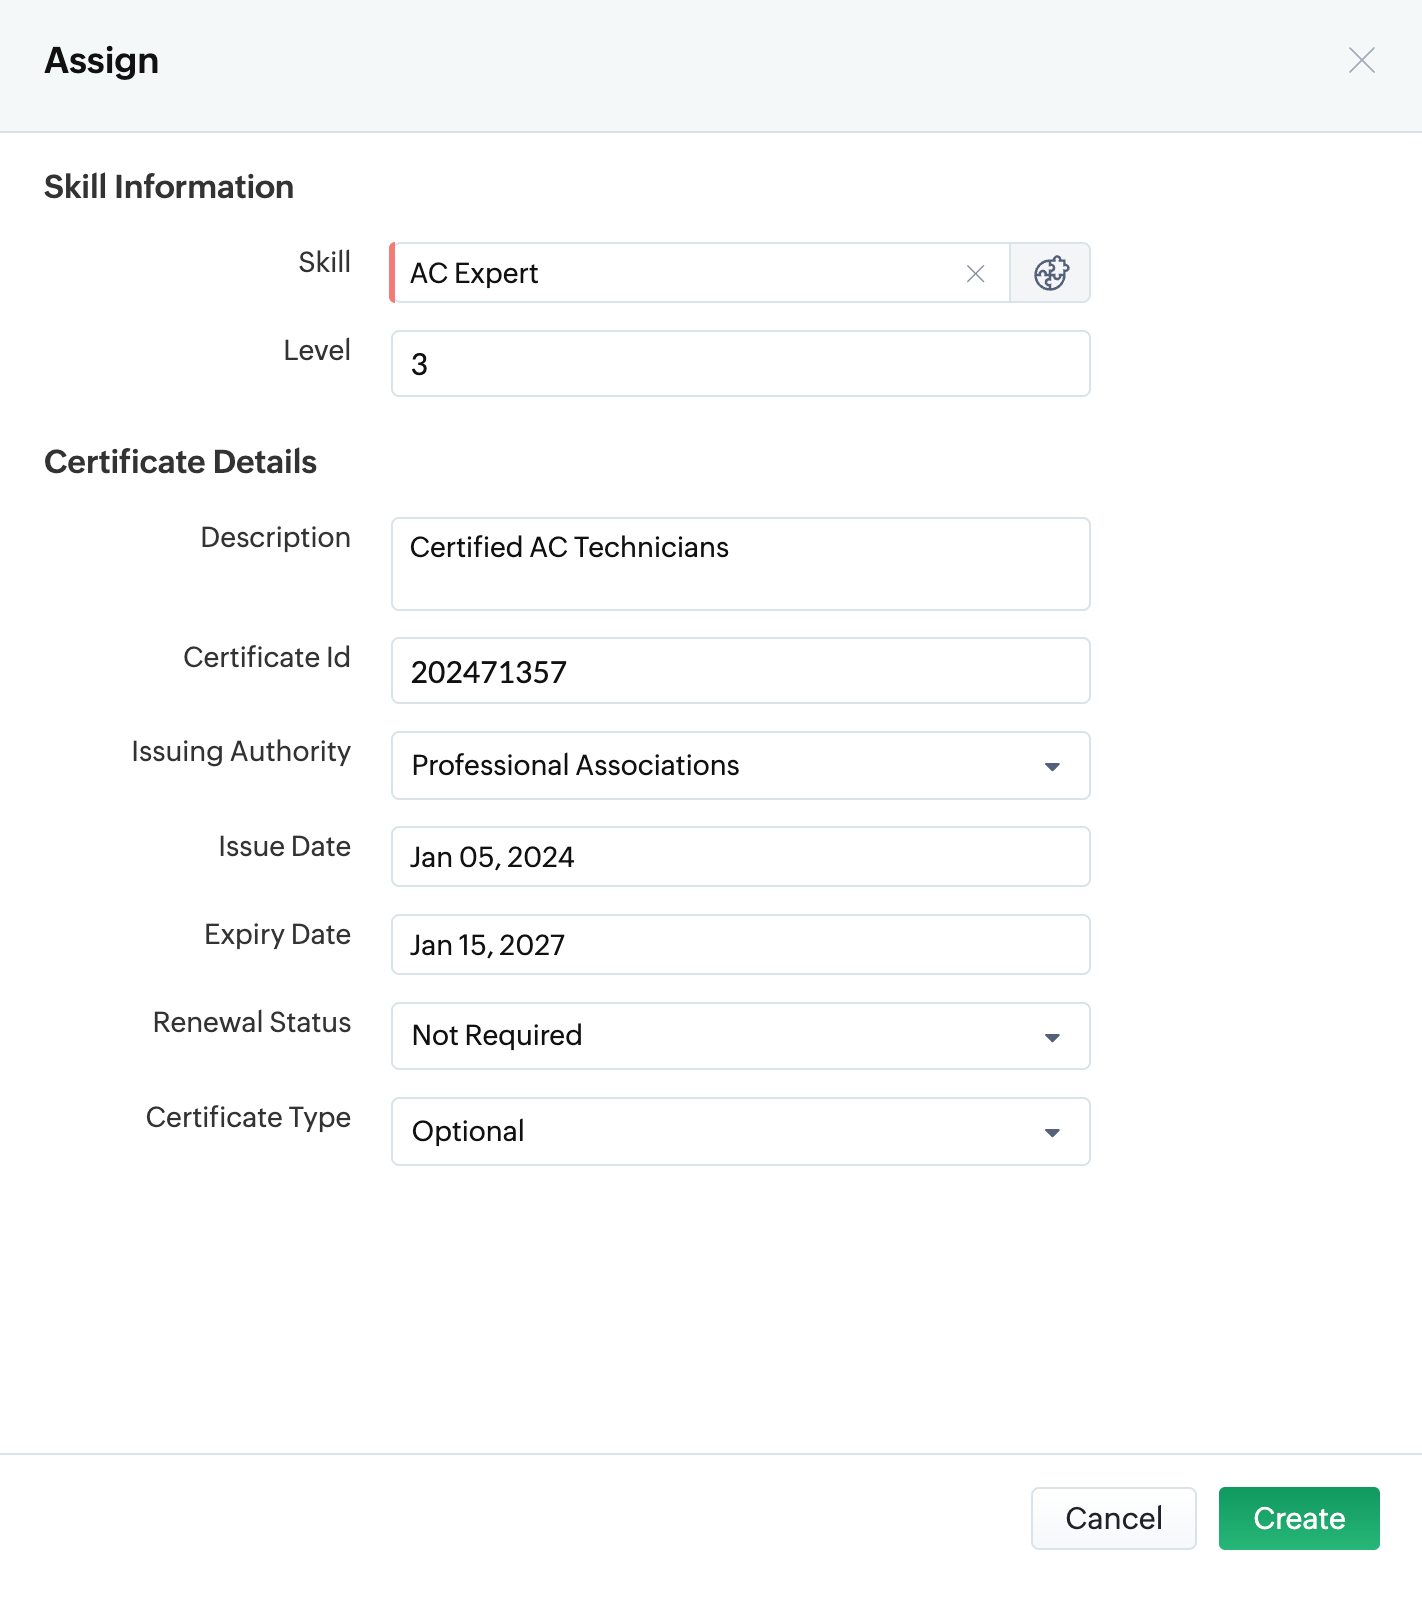
Task: Click the green Create button
Action: (1298, 1518)
